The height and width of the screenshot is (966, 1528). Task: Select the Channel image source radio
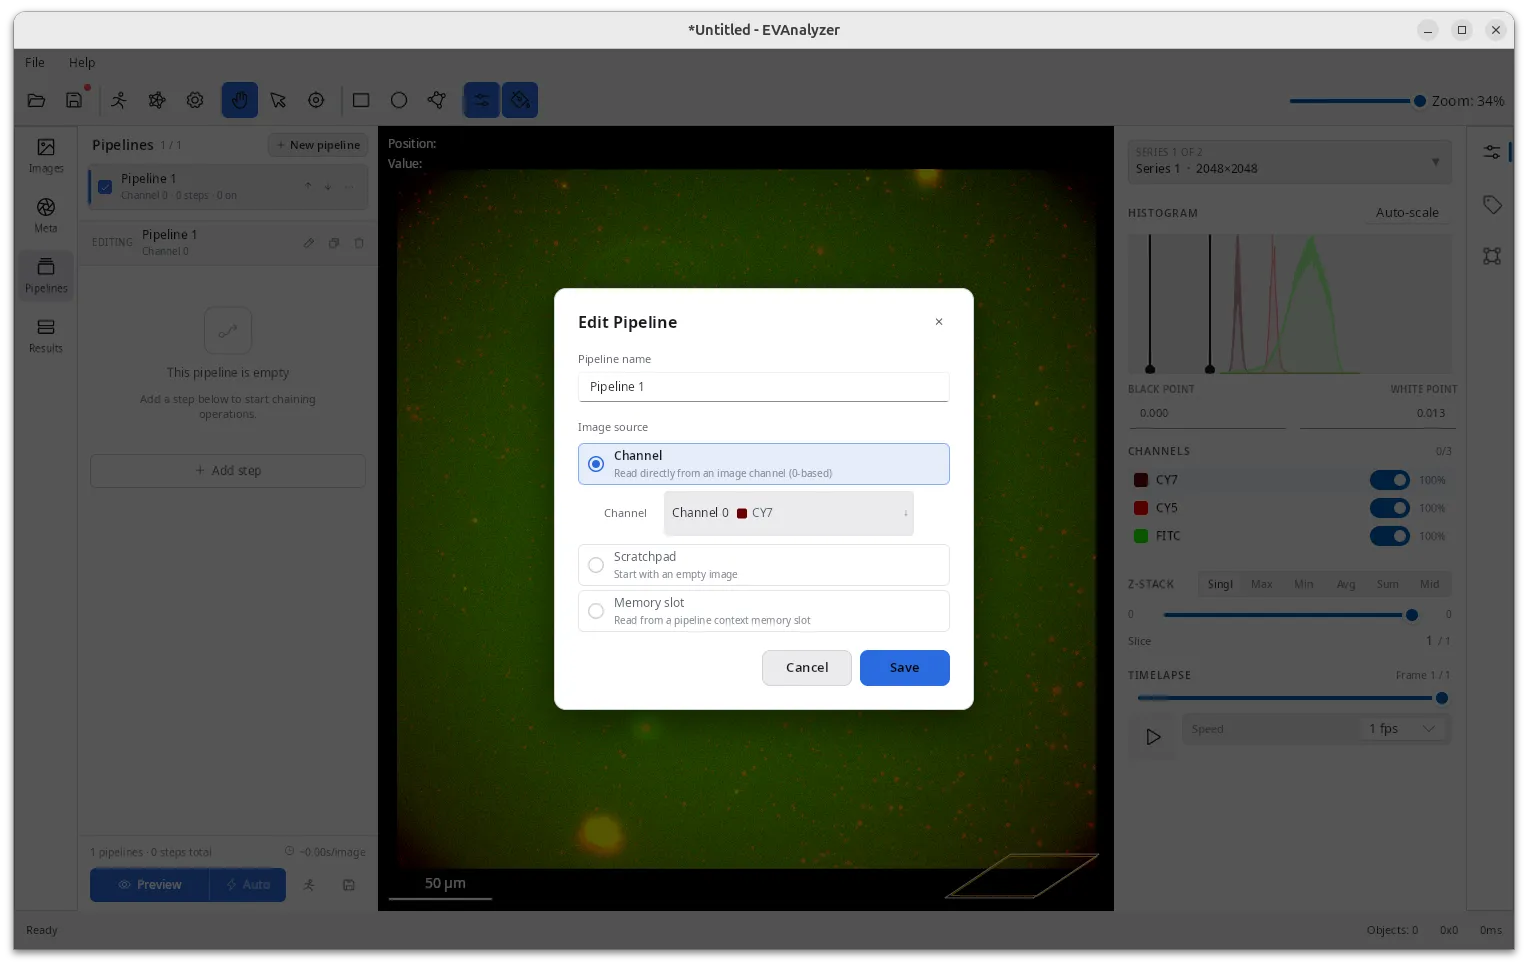pyautogui.click(x=596, y=464)
